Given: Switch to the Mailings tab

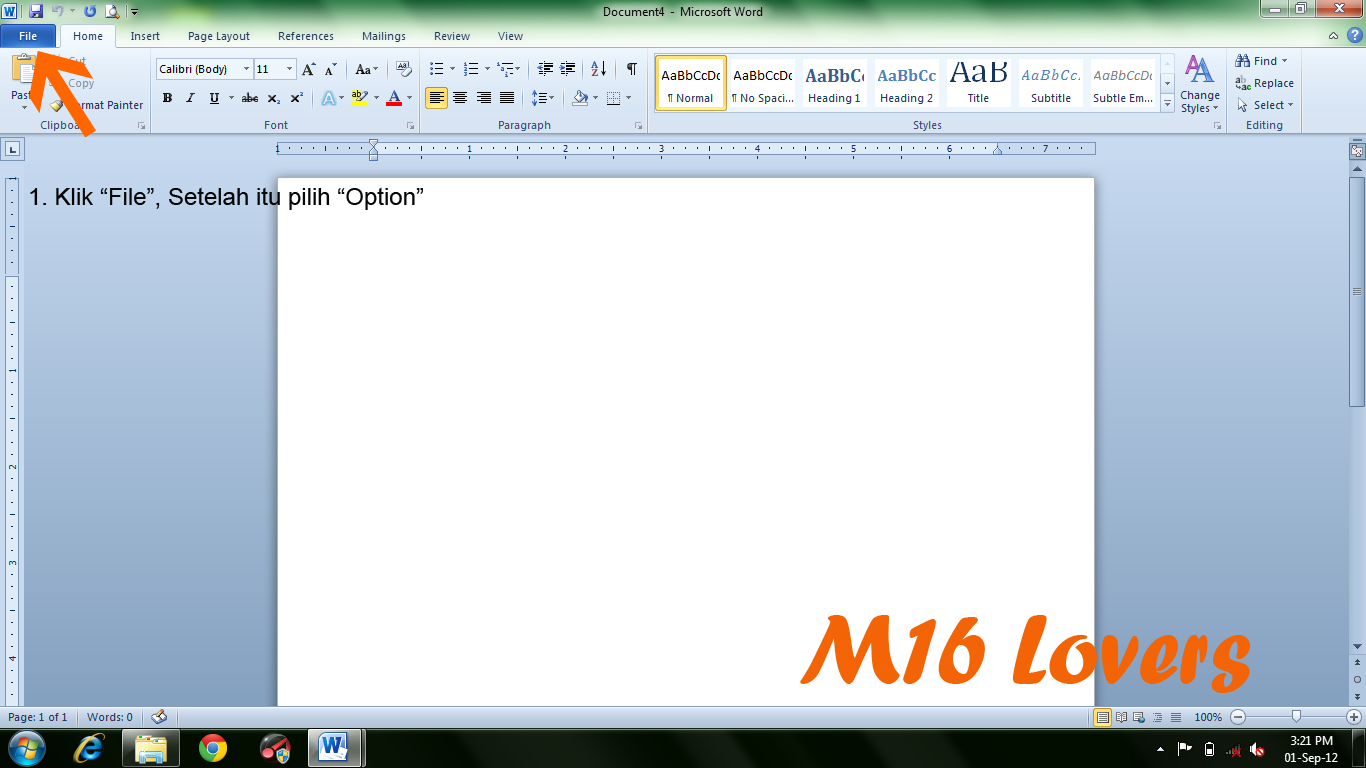Looking at the screenshot, I should click(x=384, y=36).
